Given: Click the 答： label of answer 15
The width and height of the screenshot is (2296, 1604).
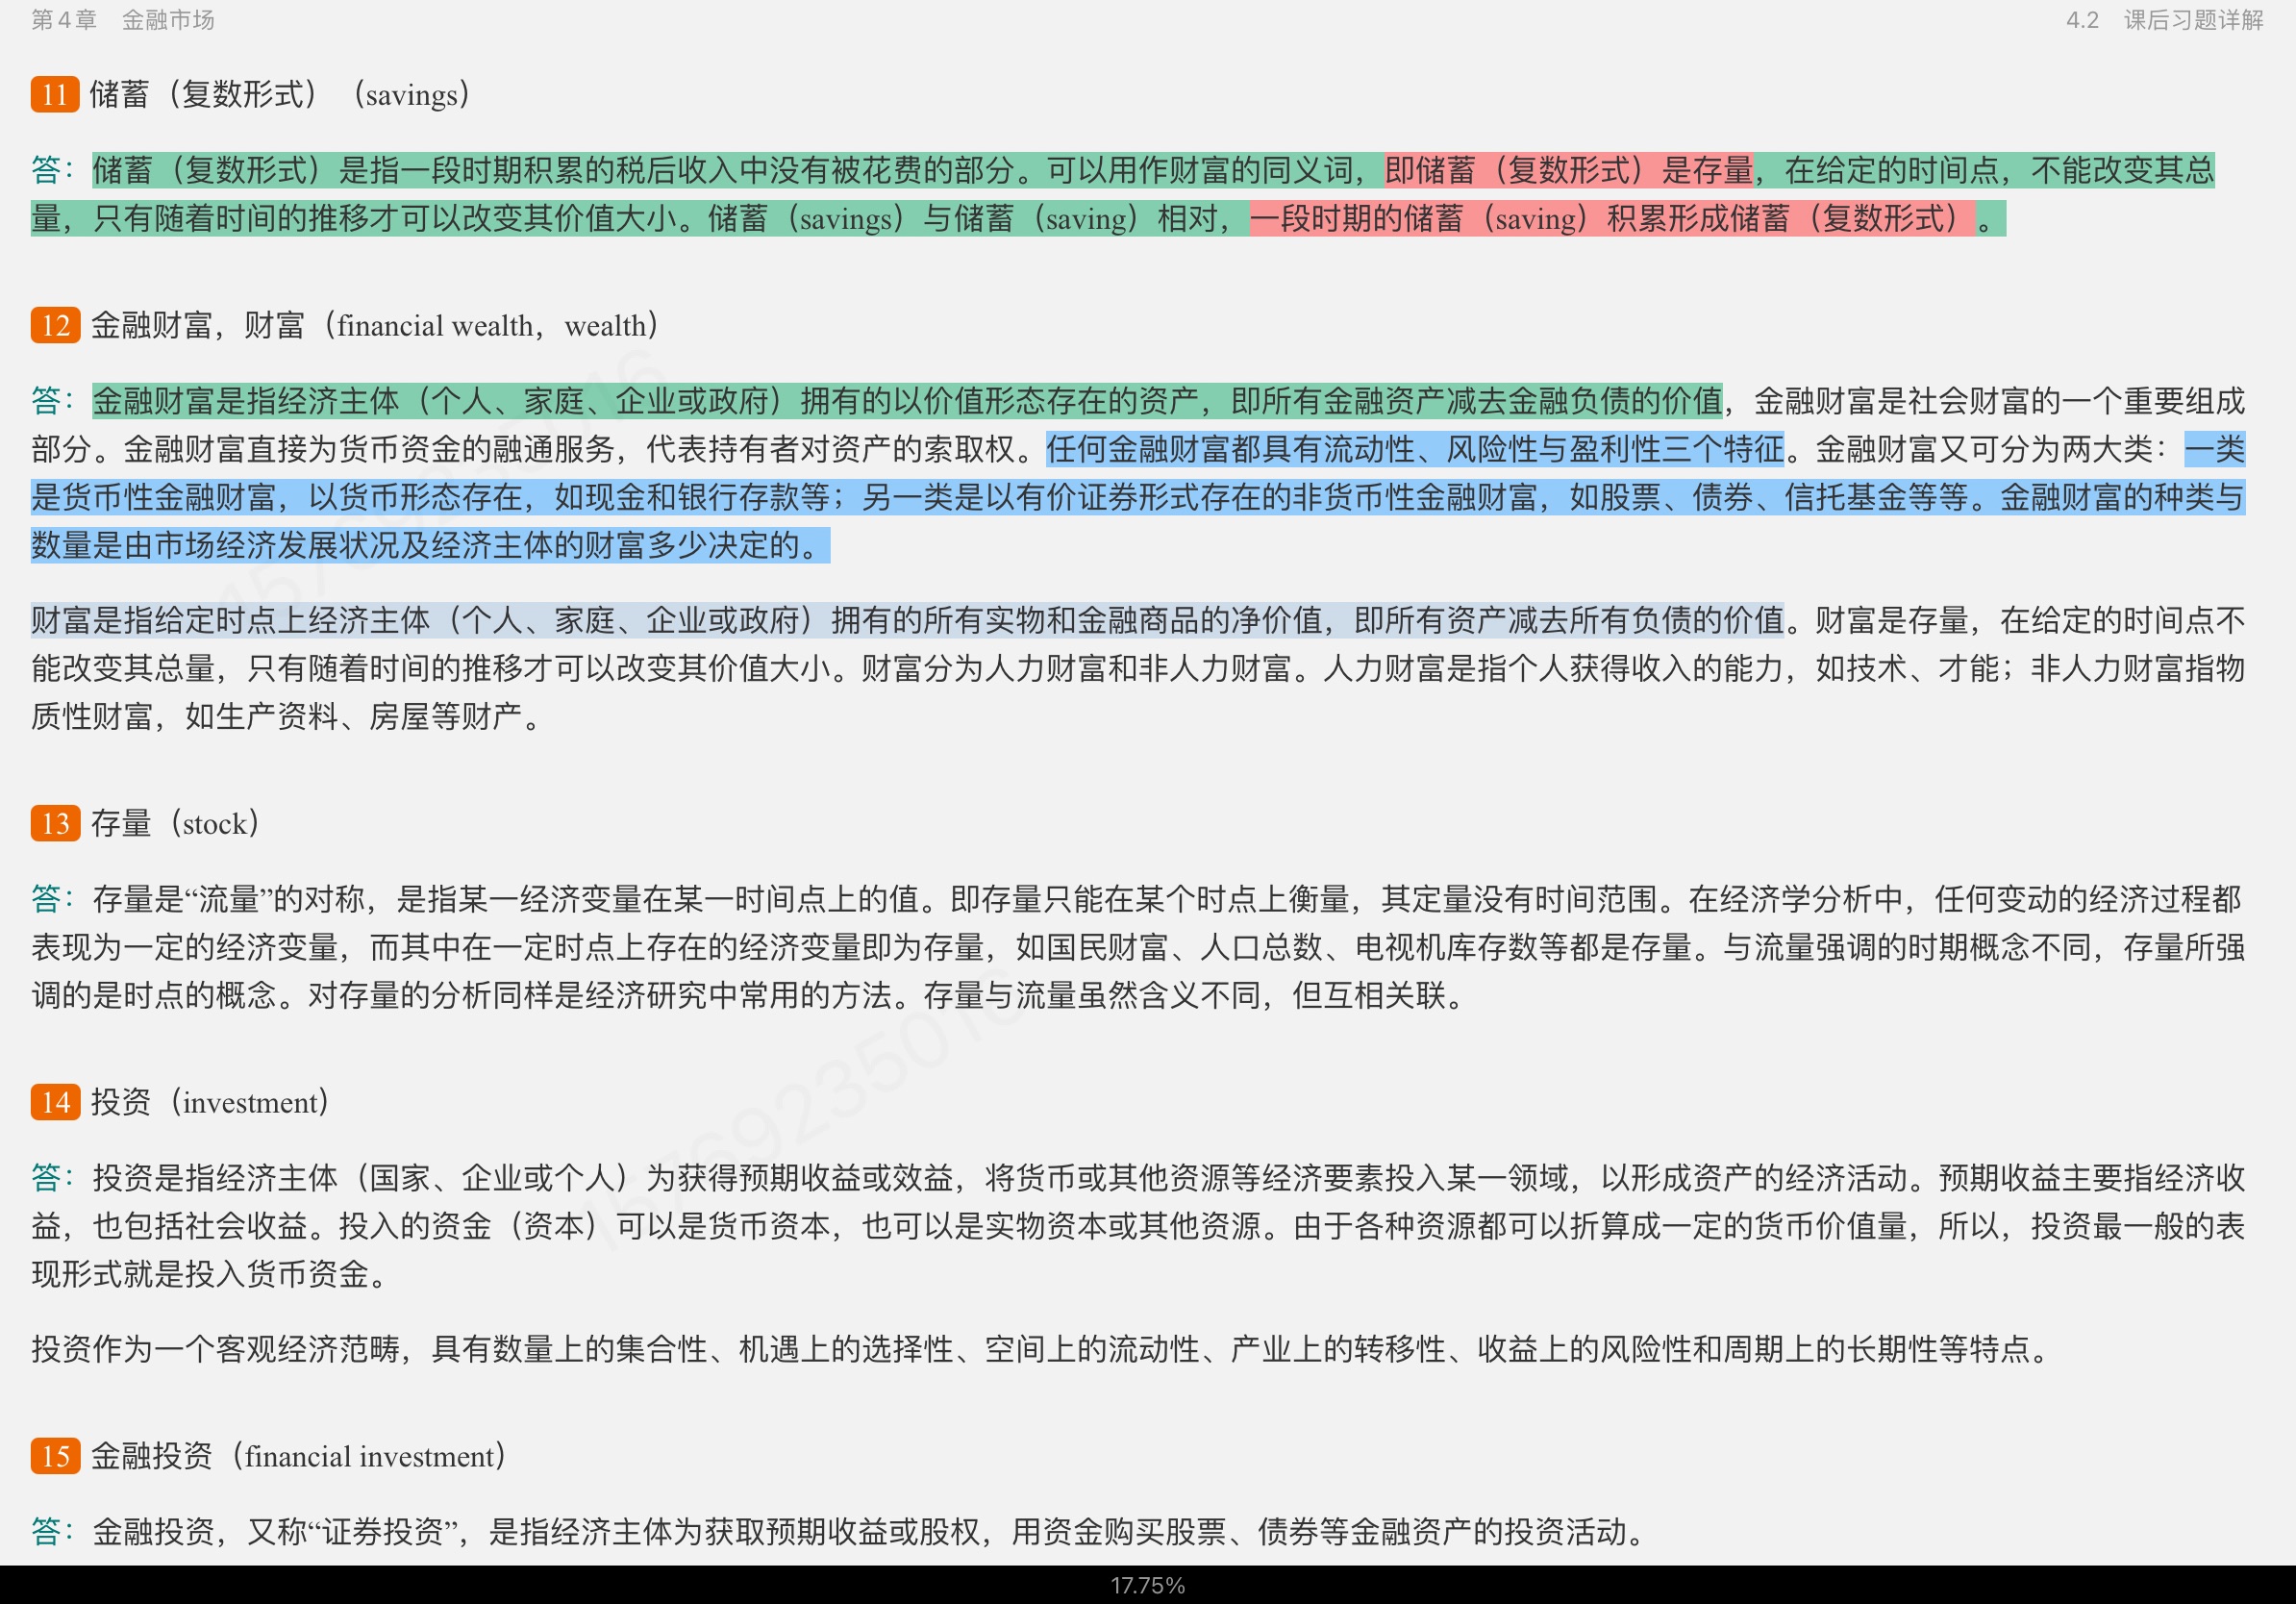Looking at the screenshot, I should click(x=52, y=1532).
